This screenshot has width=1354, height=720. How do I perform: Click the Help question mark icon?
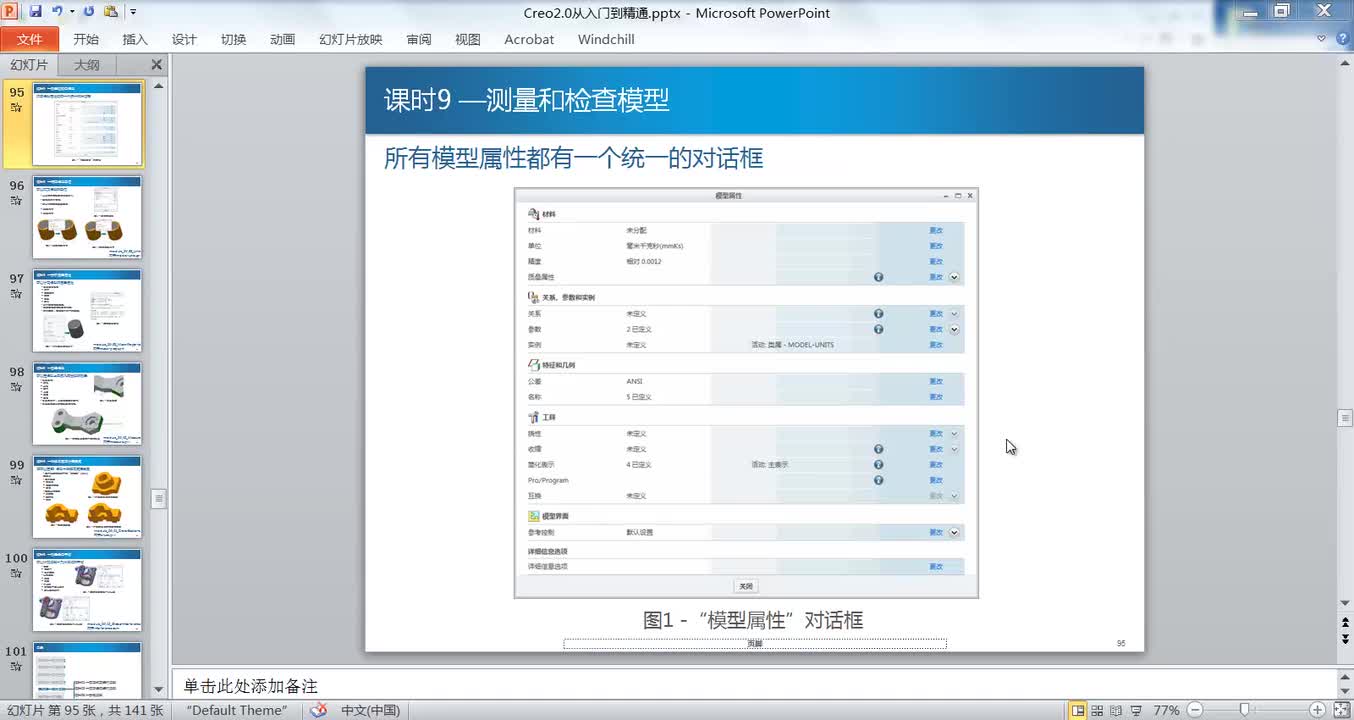(x=1341, y=39)
